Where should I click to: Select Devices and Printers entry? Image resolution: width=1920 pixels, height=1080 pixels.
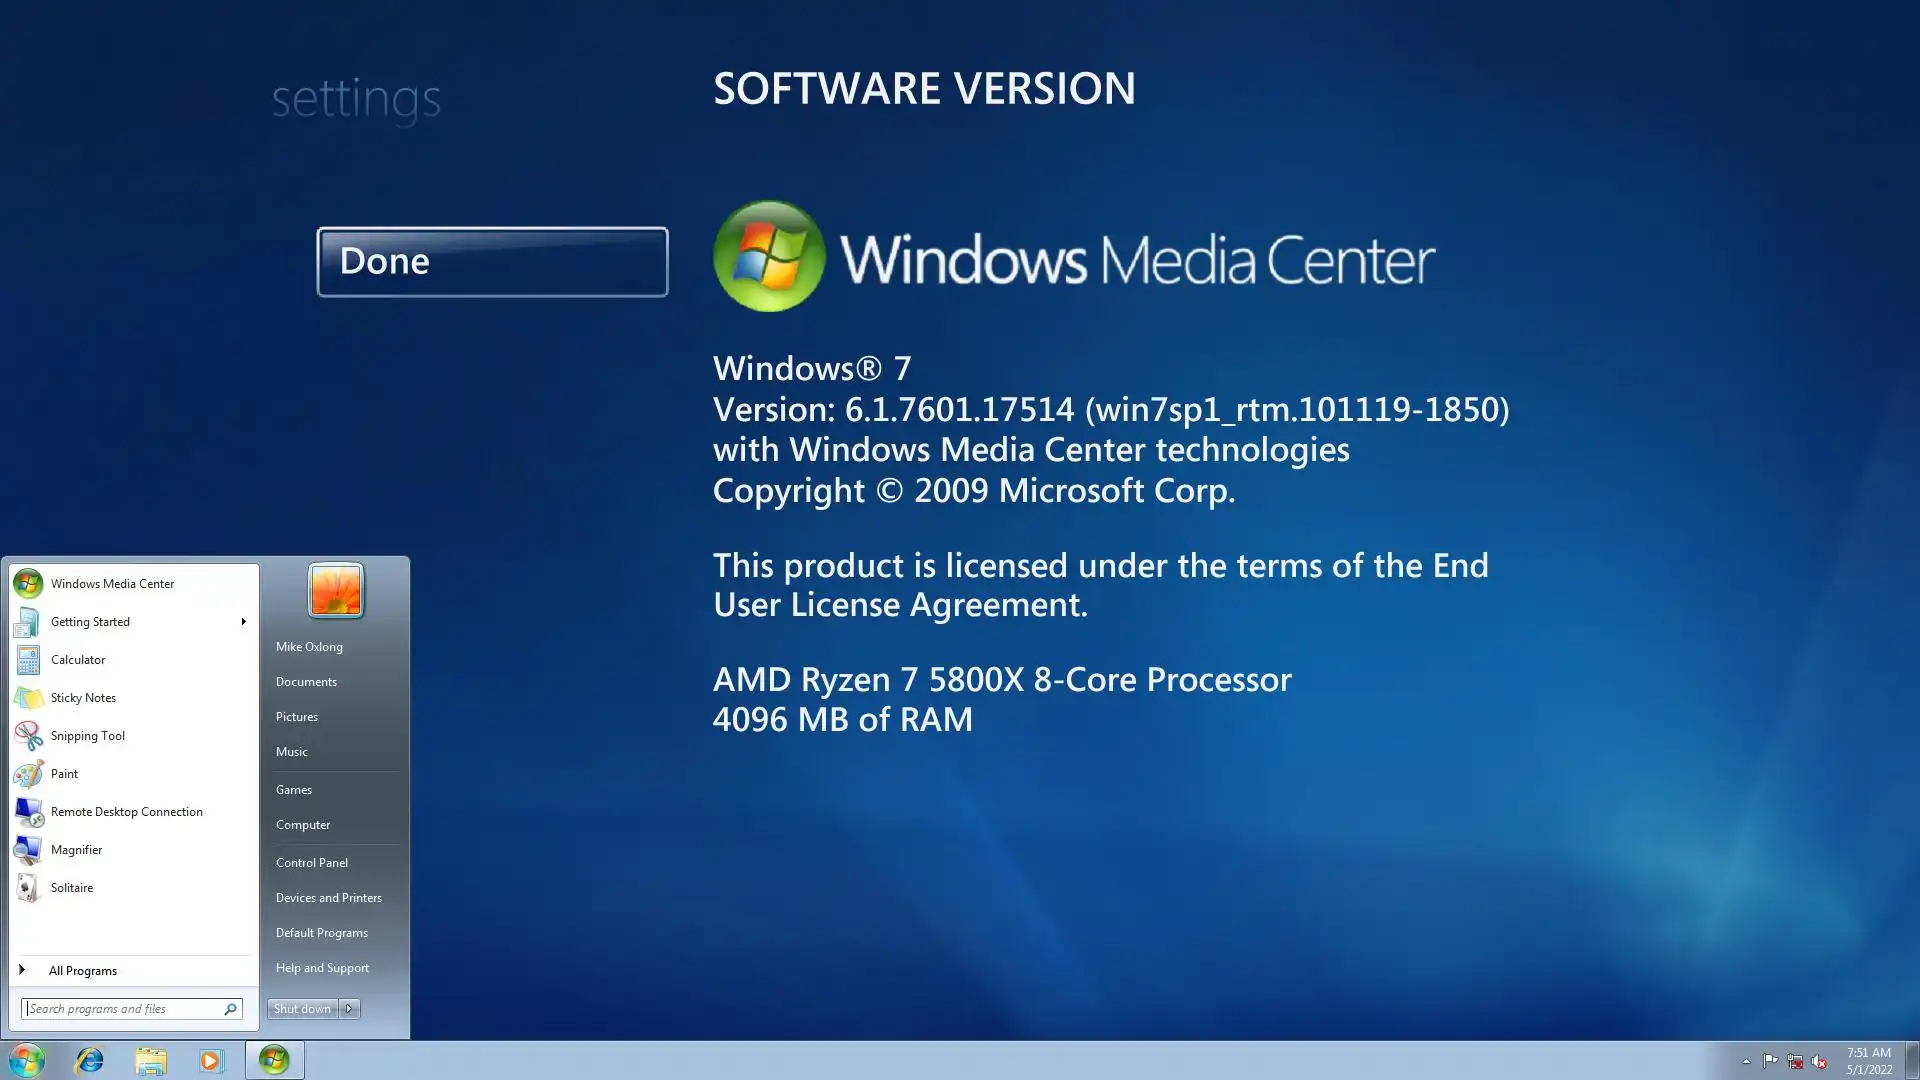point(329,897)
